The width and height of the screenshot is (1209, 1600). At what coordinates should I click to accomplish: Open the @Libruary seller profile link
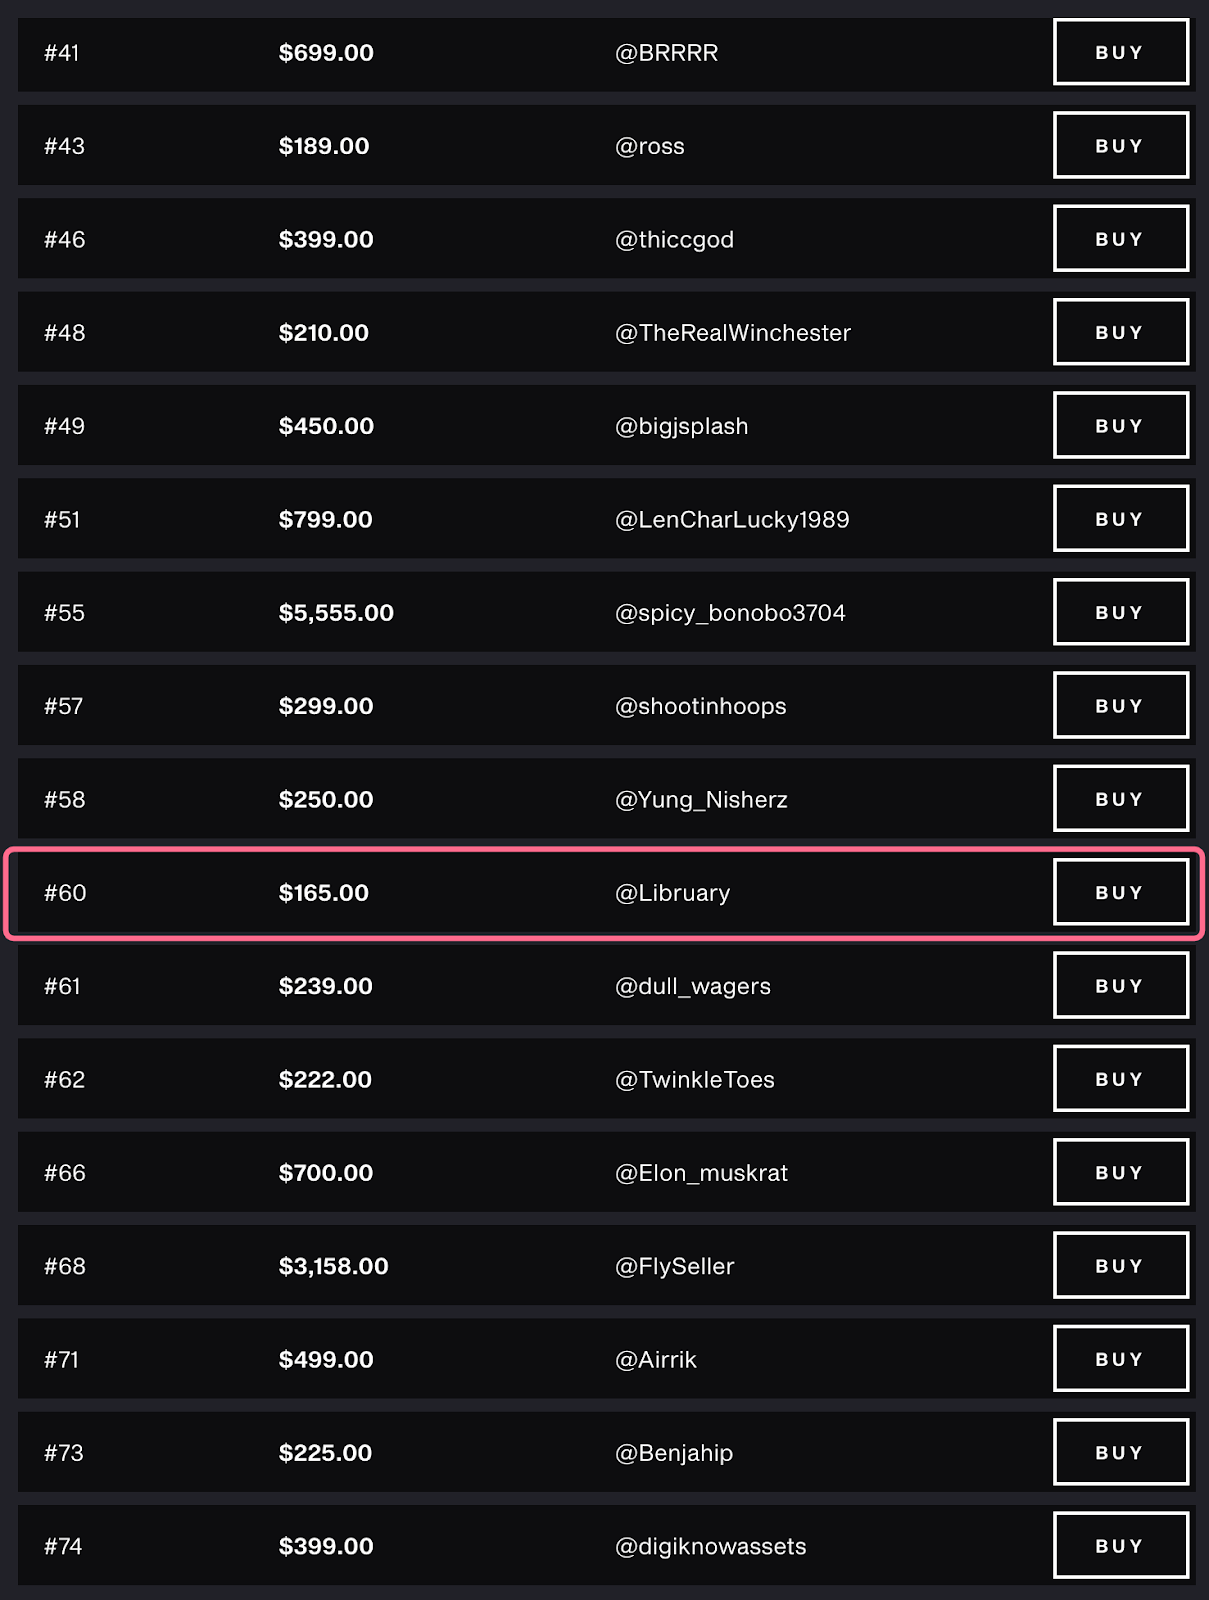[672, 893]
